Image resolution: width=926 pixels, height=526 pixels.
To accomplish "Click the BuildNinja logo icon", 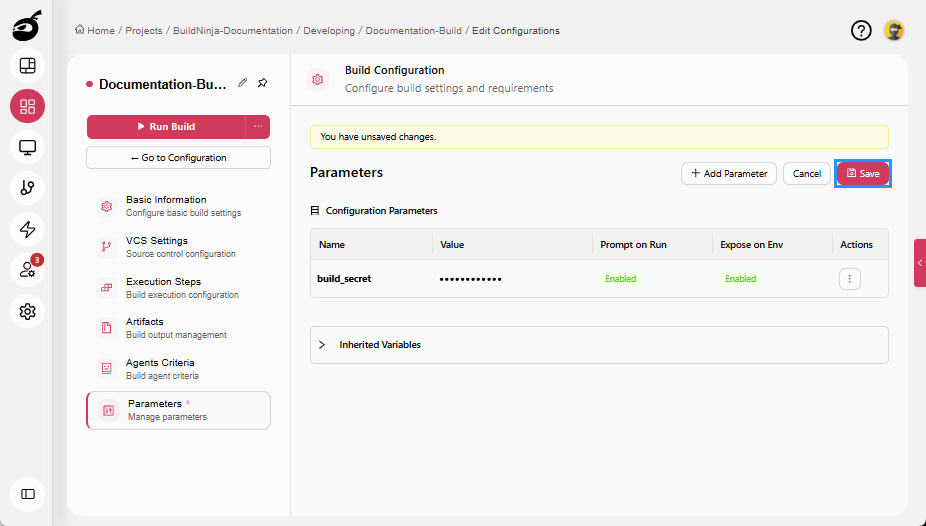I will coord(27,26).
